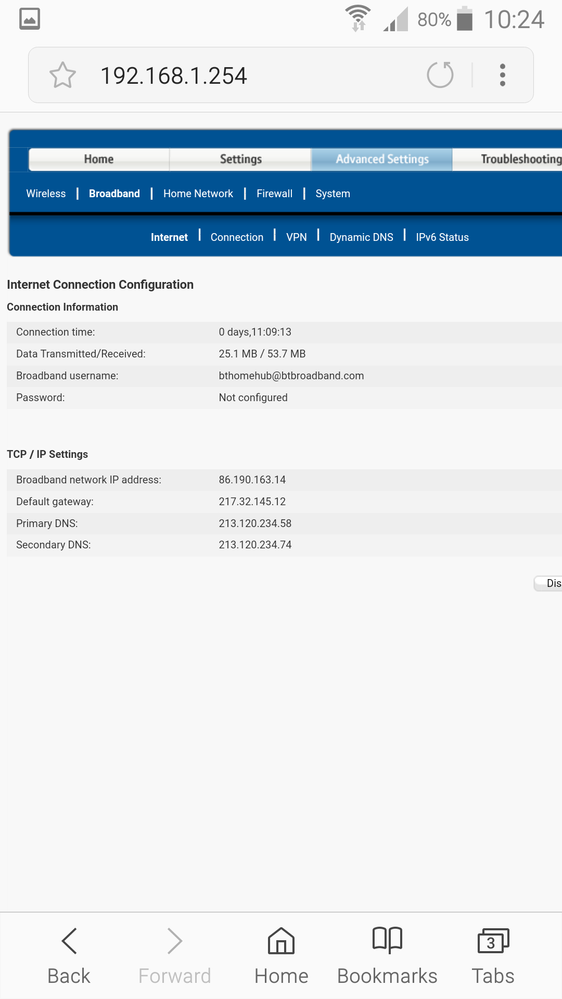
Task: Open the System section link
Action: [333, 194]
